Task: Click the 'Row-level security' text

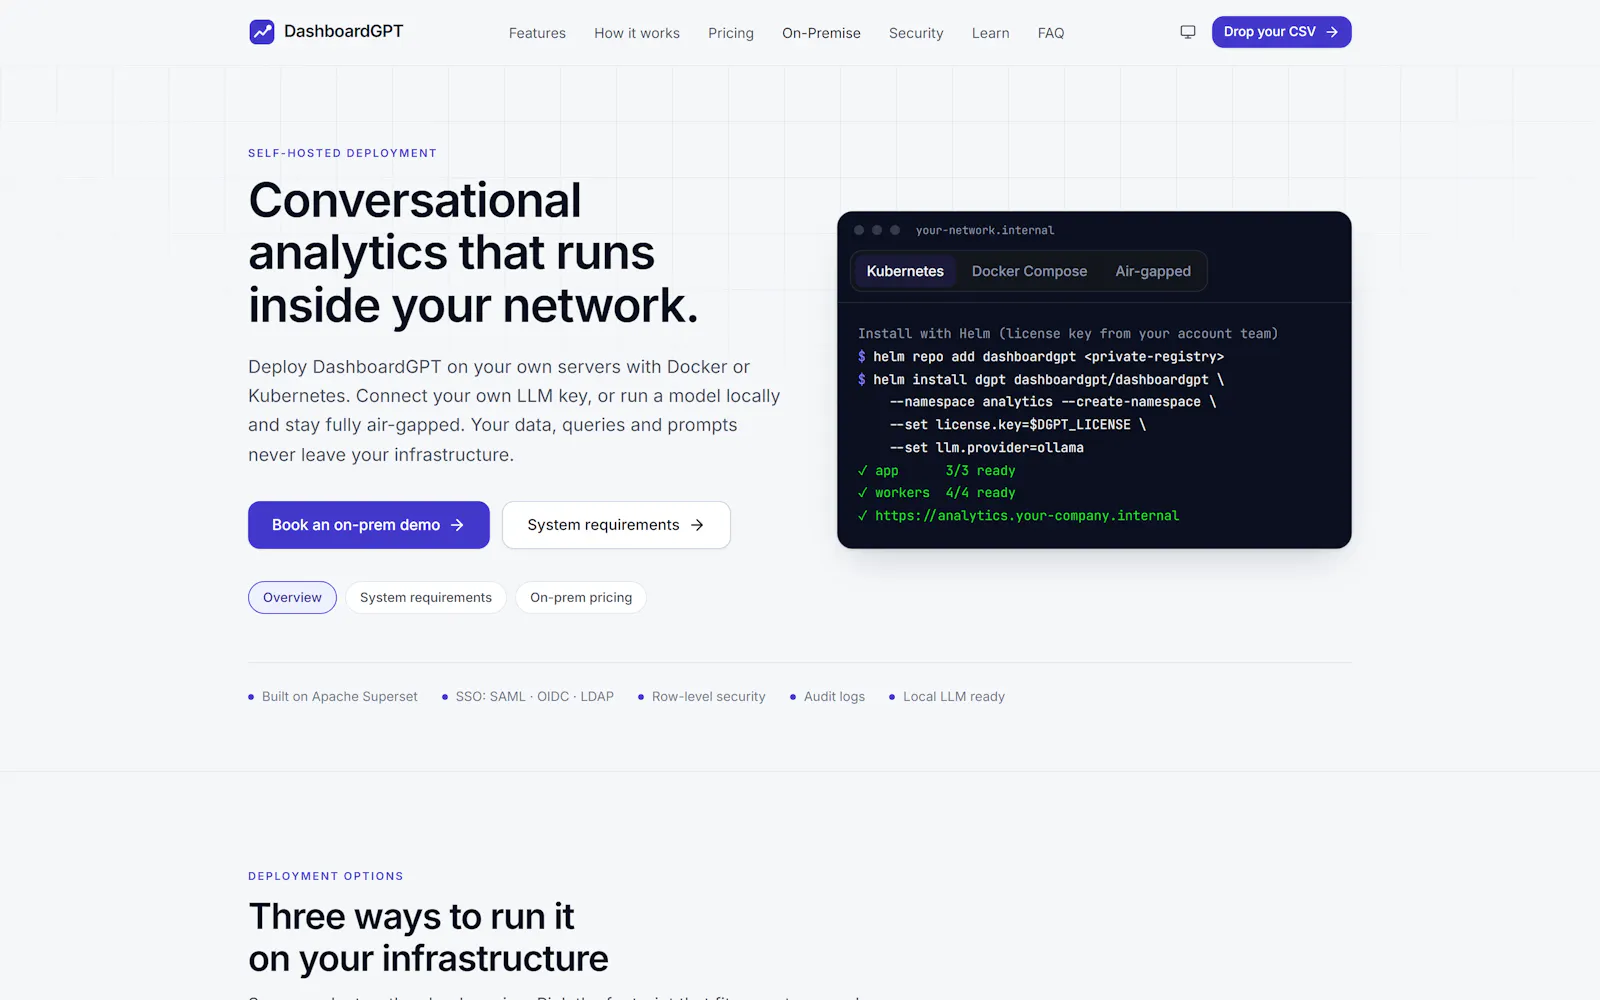Action: pyautogui.click(x=709, y=697)
